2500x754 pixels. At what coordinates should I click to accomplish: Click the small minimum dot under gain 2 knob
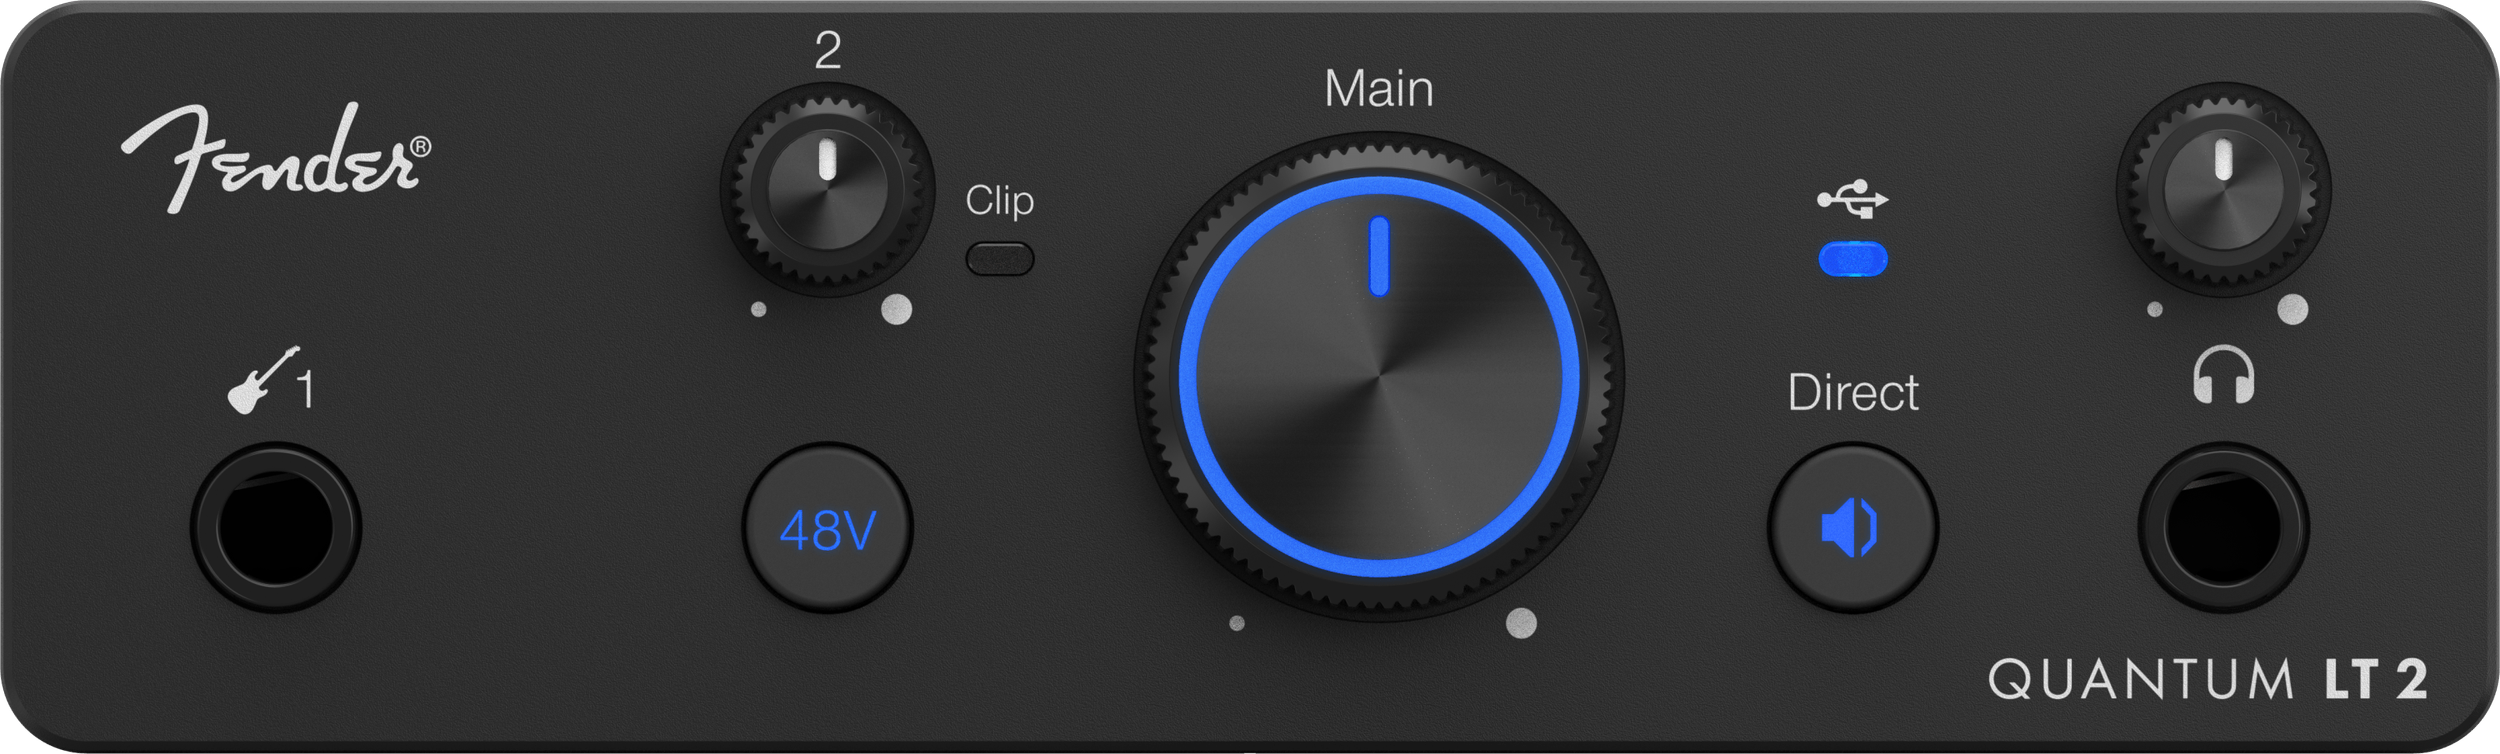pyautogui.click(x=758, y=310)
